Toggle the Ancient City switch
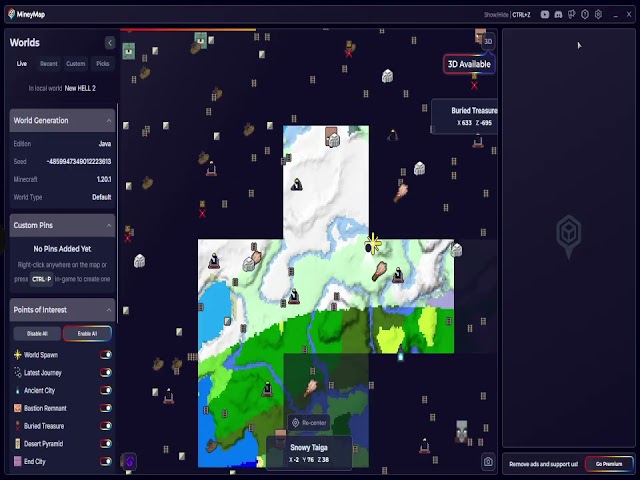 [105, 390]
